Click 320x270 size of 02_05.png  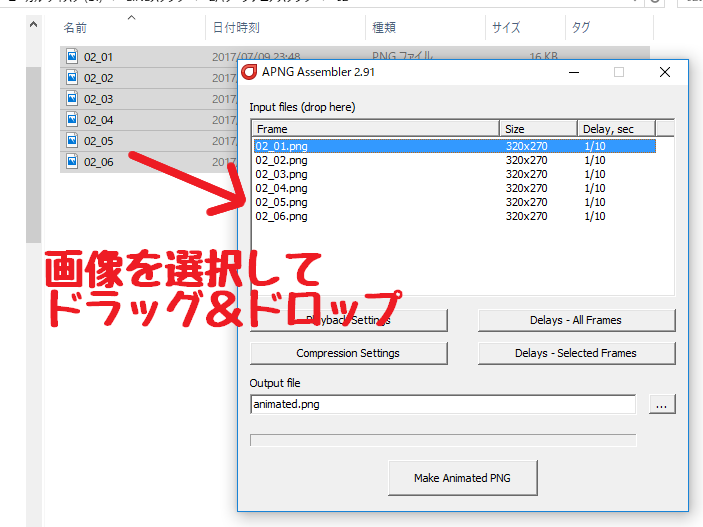point(526,202)
